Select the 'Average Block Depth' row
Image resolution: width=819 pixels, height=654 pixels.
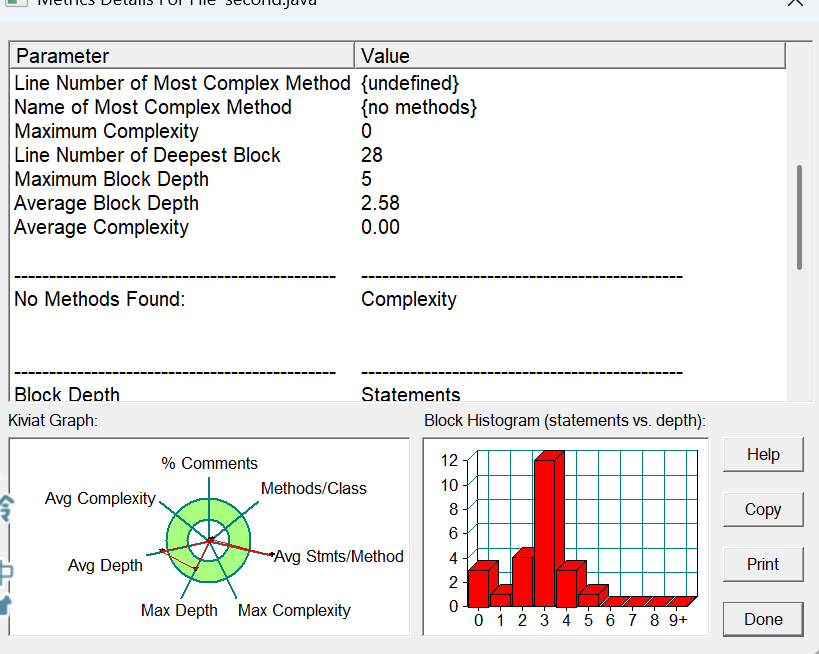point(397,203)
